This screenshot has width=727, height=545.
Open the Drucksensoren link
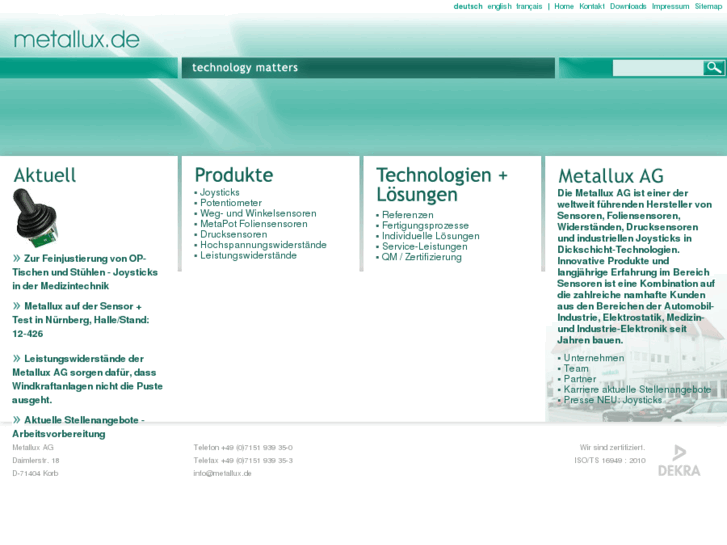tap(234, 234)
